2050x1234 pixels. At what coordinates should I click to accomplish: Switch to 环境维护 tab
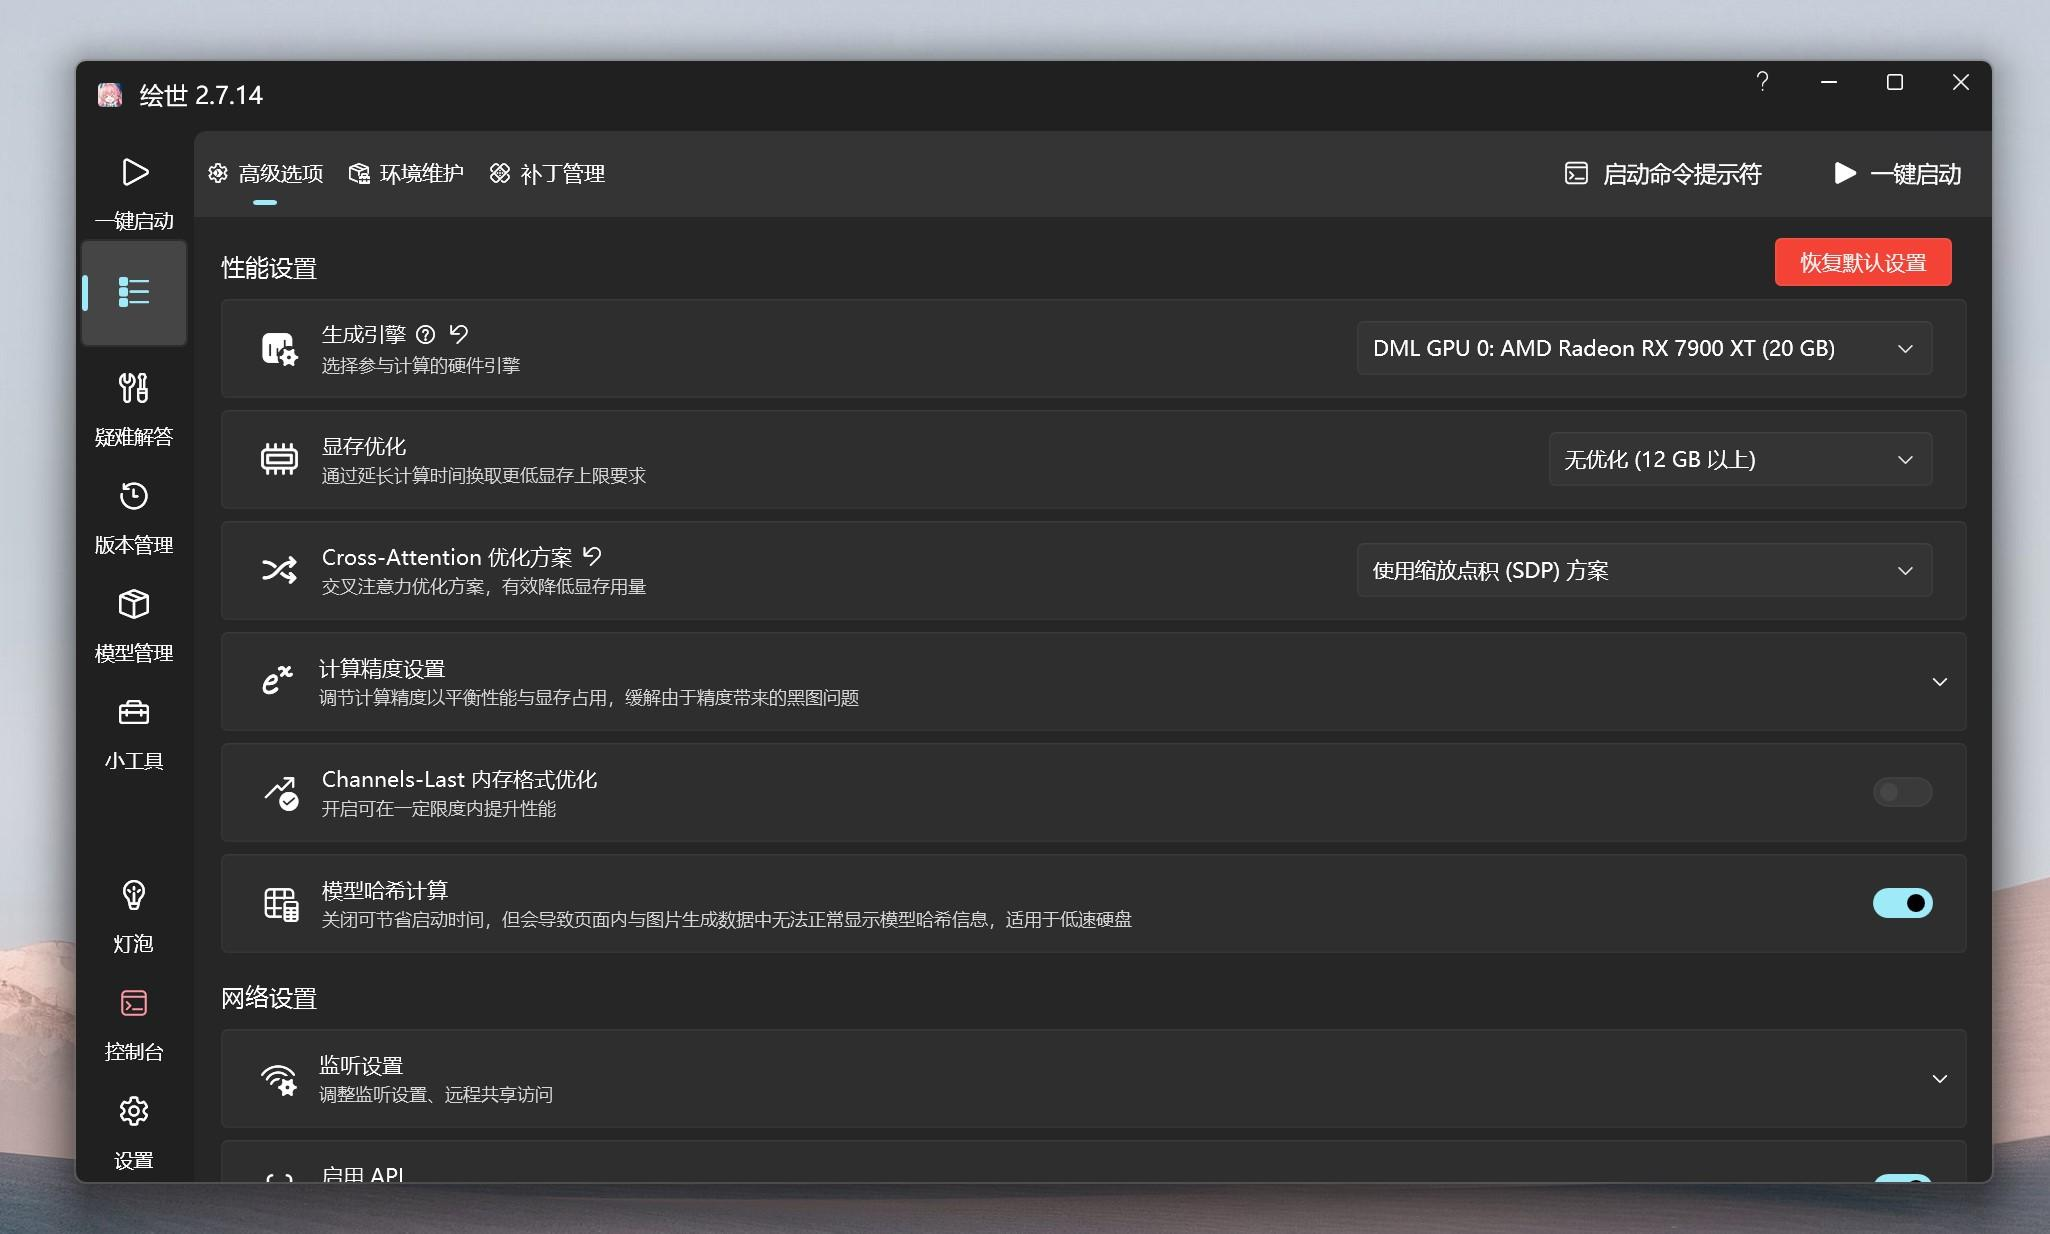tap(406, 174)
